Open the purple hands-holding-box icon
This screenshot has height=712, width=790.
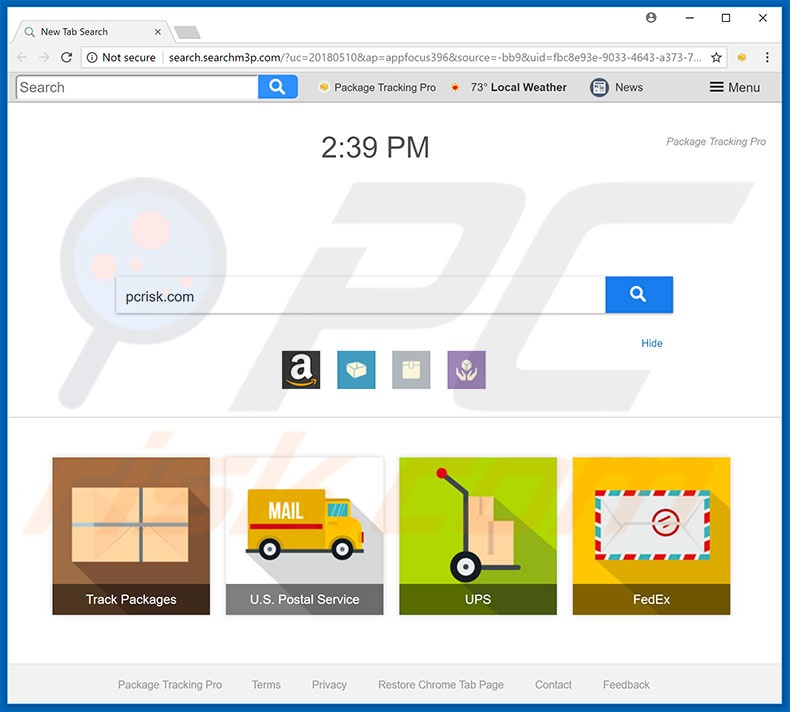[467, 370]
